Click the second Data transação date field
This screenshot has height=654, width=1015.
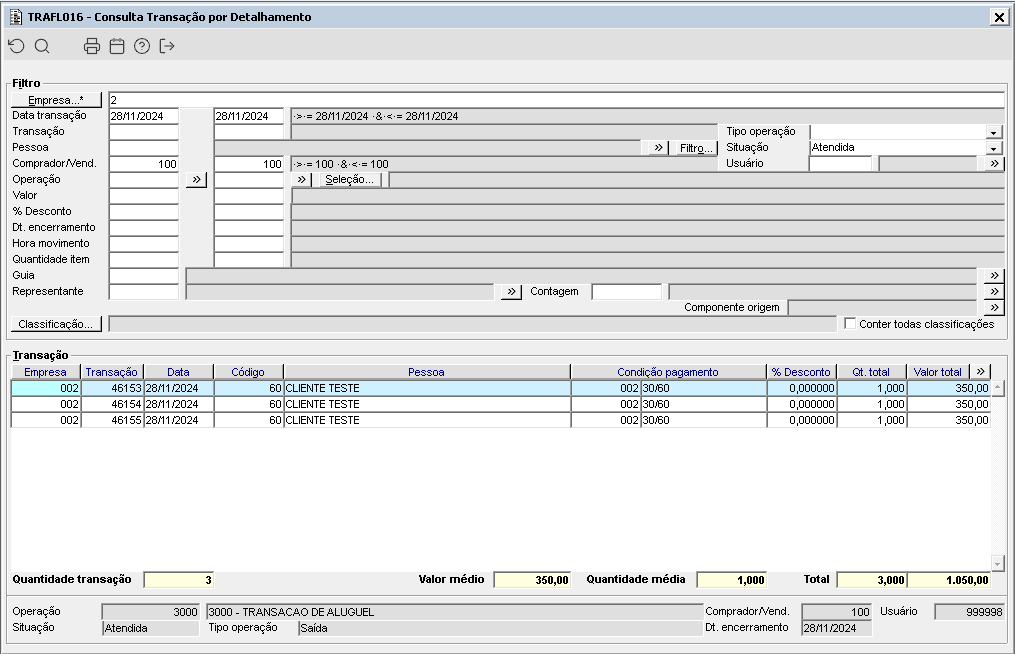pyautogui.click(x=249, y=116)
